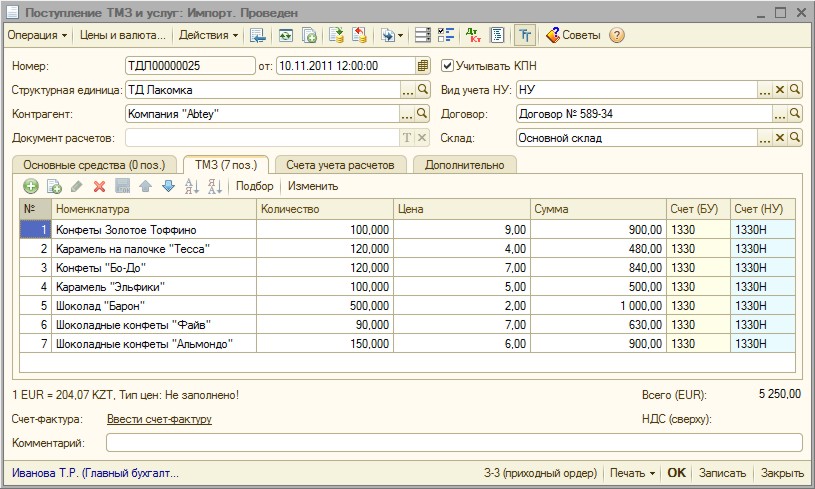Open calendar picker beside the date field
The image size is (815, 489).
(x=423, y=65)
